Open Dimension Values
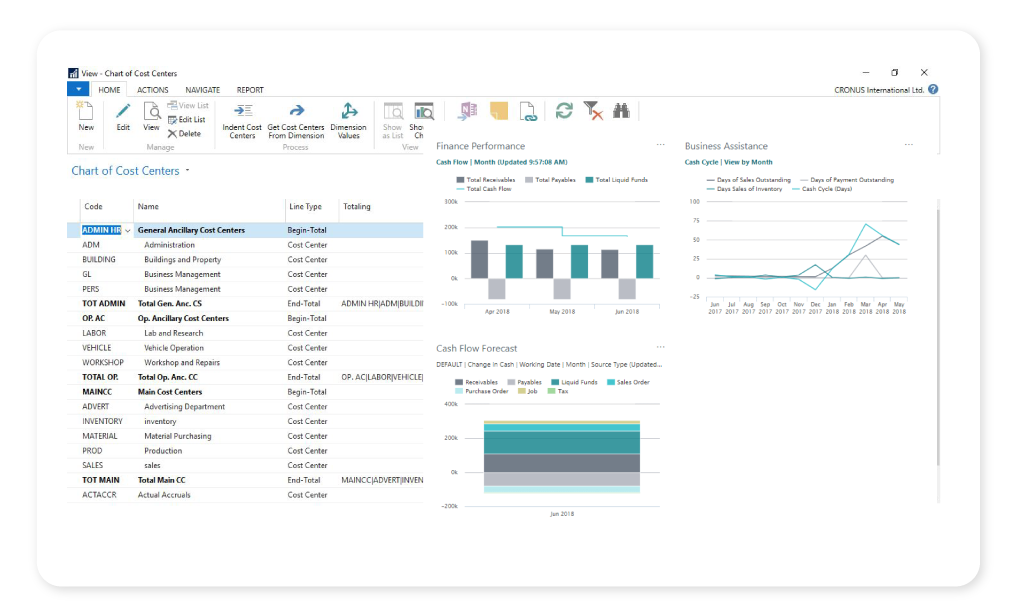The height and width of the screenshot is (616, 1012). point(349,121)
